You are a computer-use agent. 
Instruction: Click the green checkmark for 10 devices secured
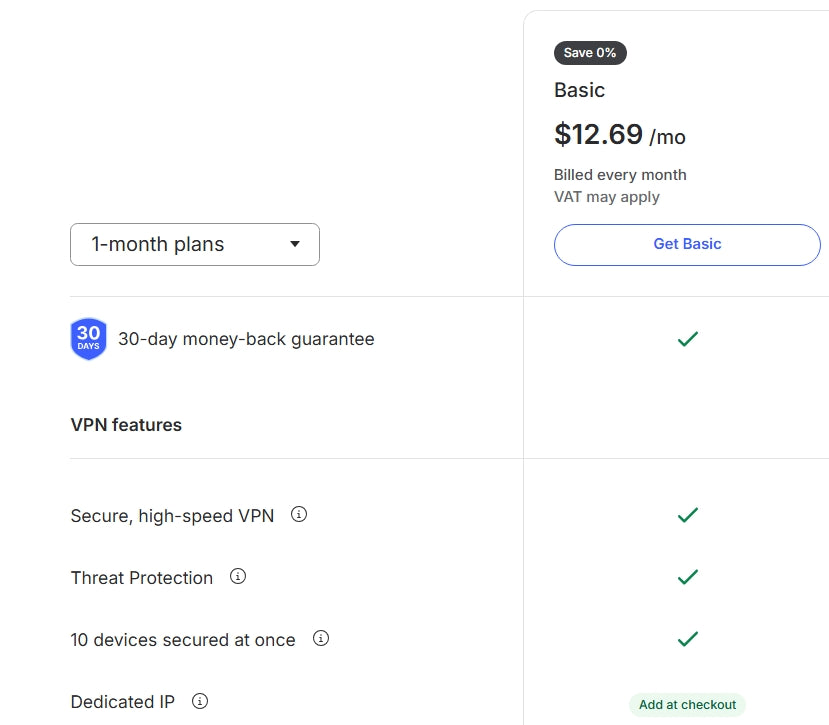[687, 638]
